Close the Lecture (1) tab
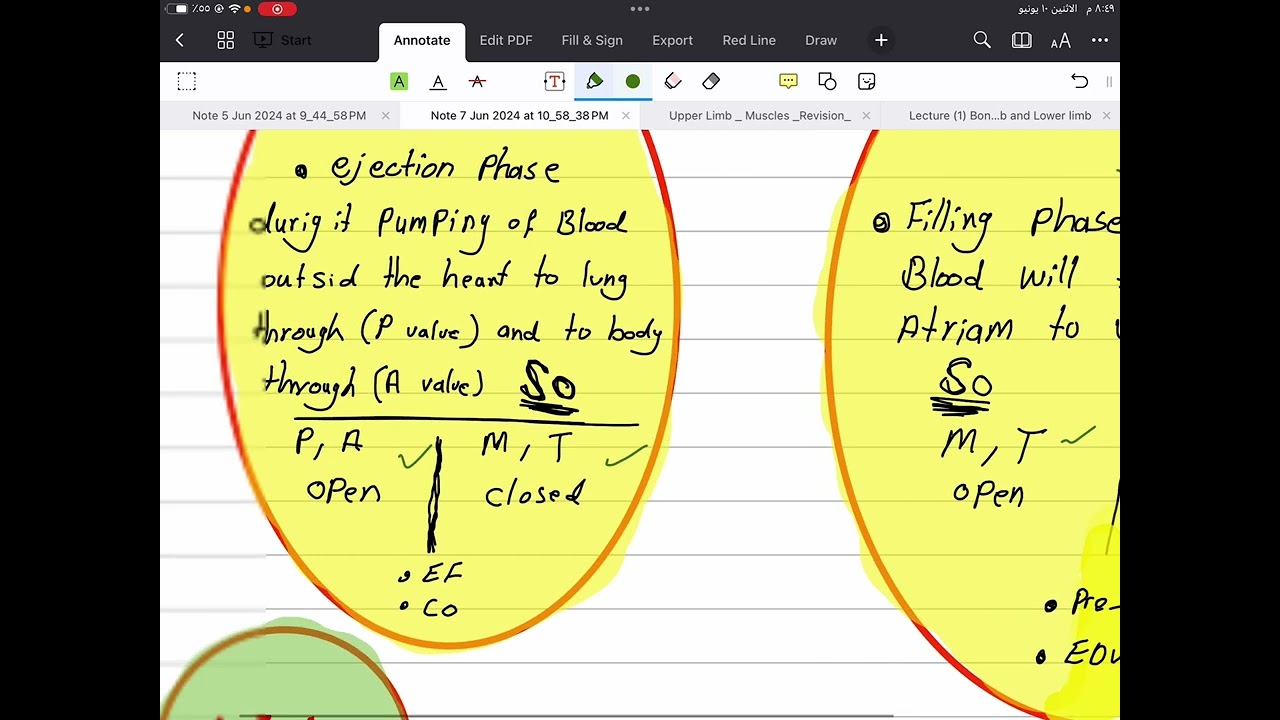This screenshot has height=720, width=1280. coord(1106,116)
